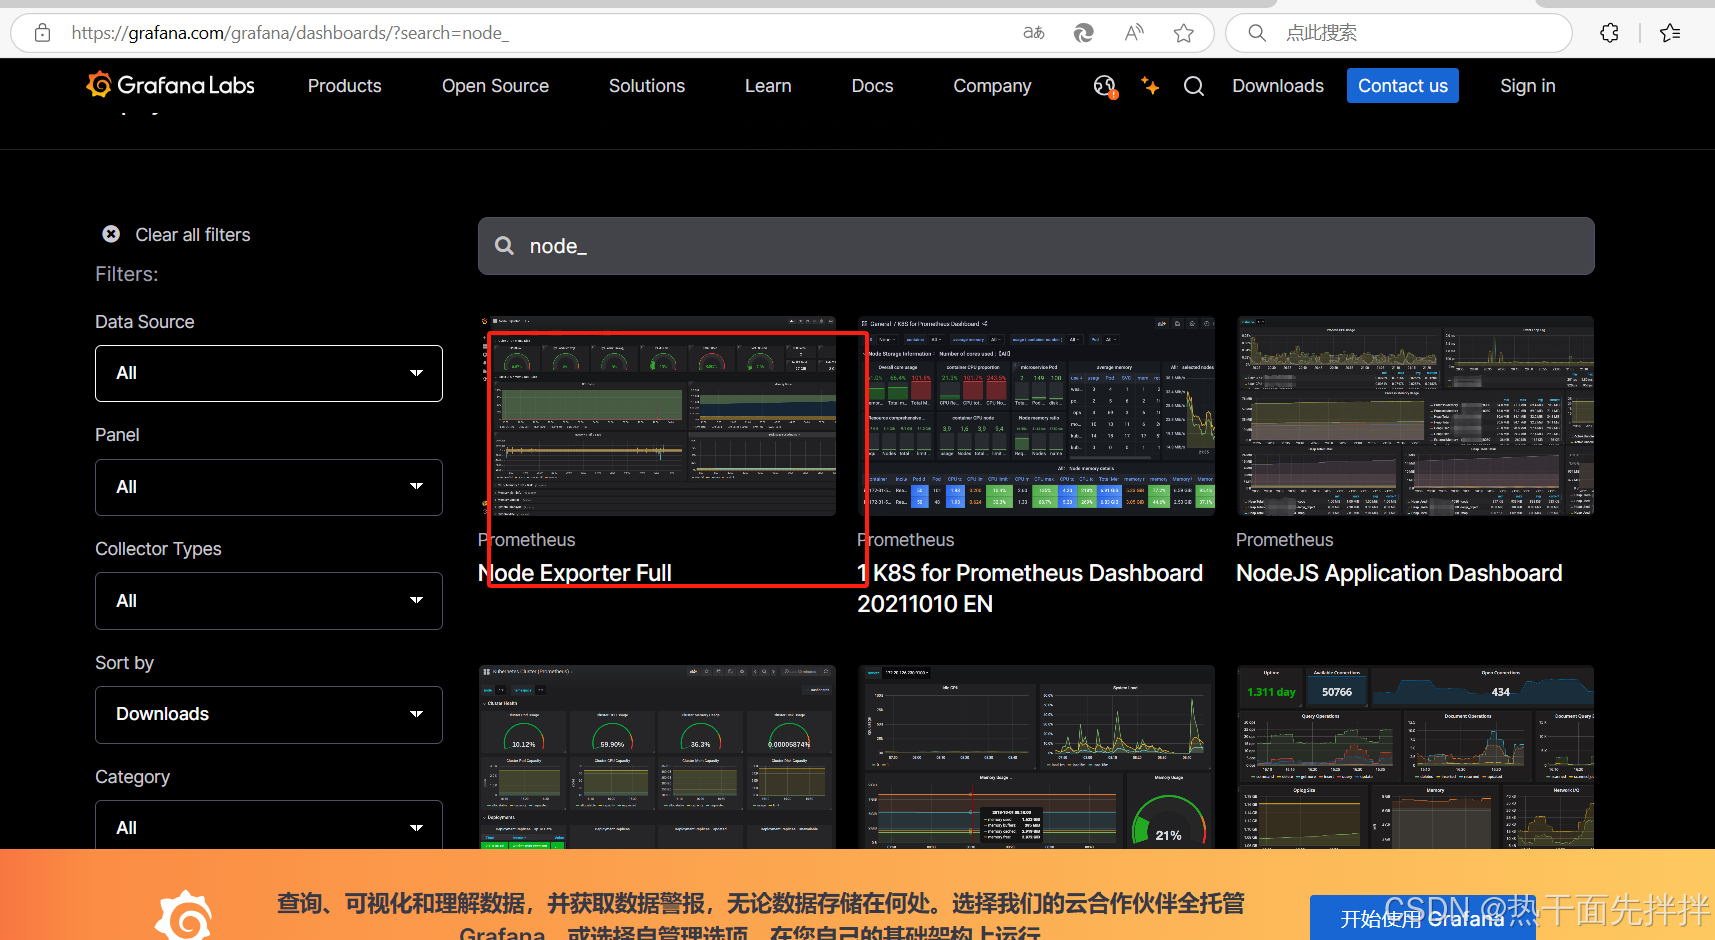
Task: Open the Collector Types dropdown
Action: pyautogui.click(x=269, y=601)
